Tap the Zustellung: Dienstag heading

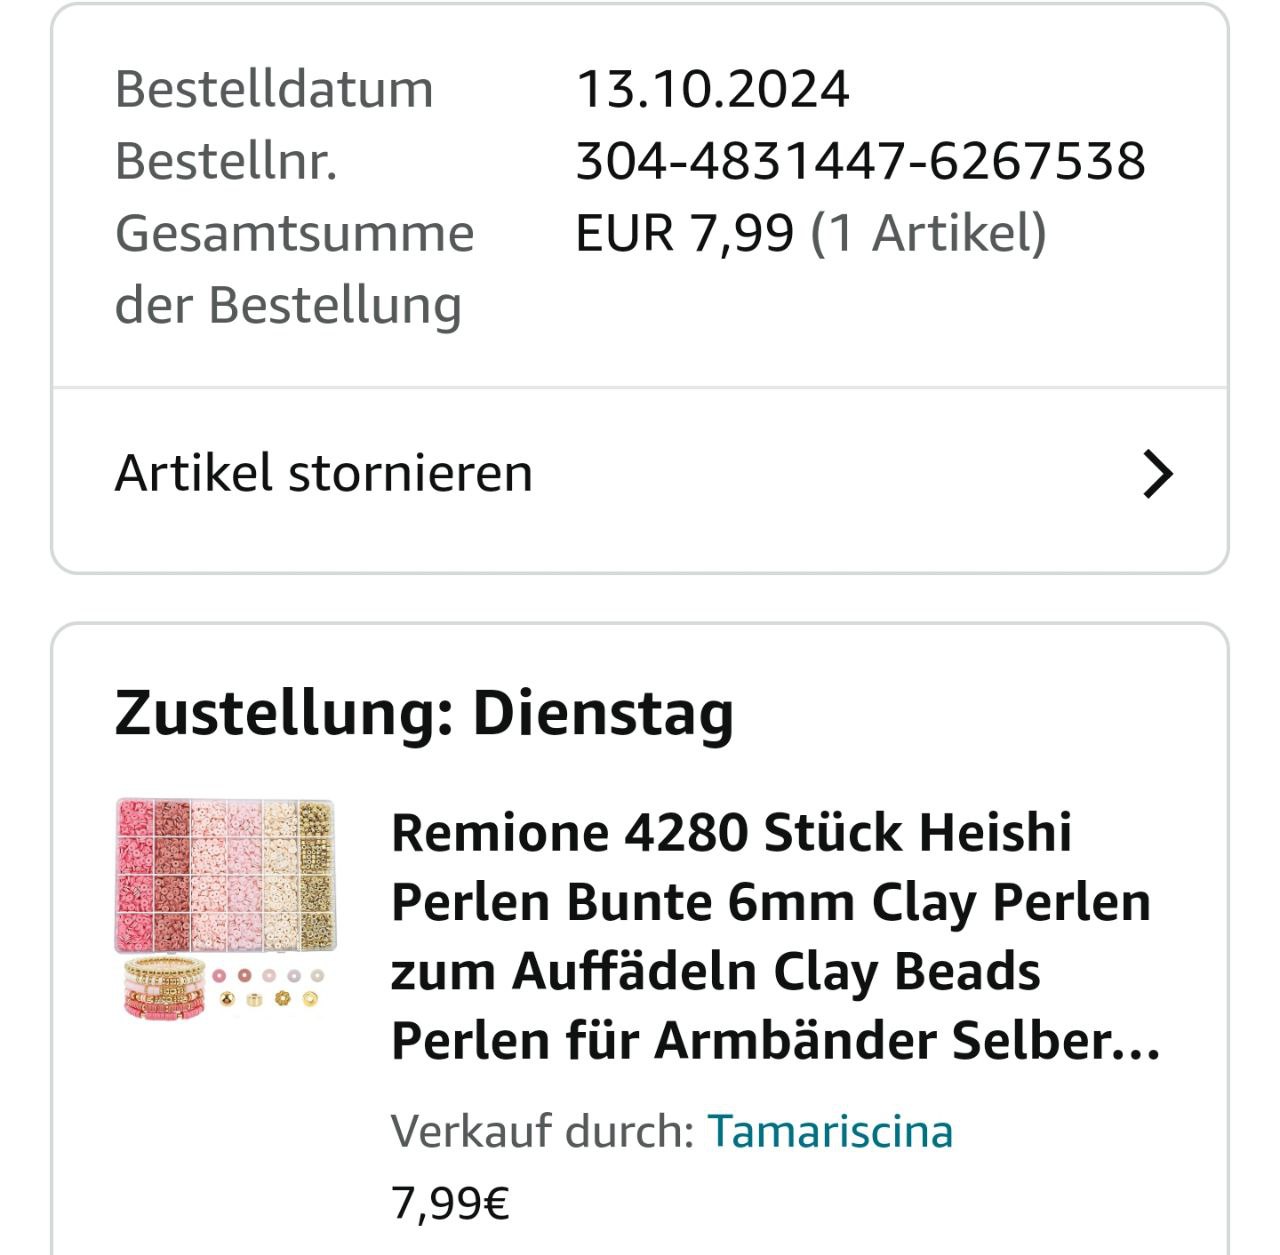[x=424, y=713]
